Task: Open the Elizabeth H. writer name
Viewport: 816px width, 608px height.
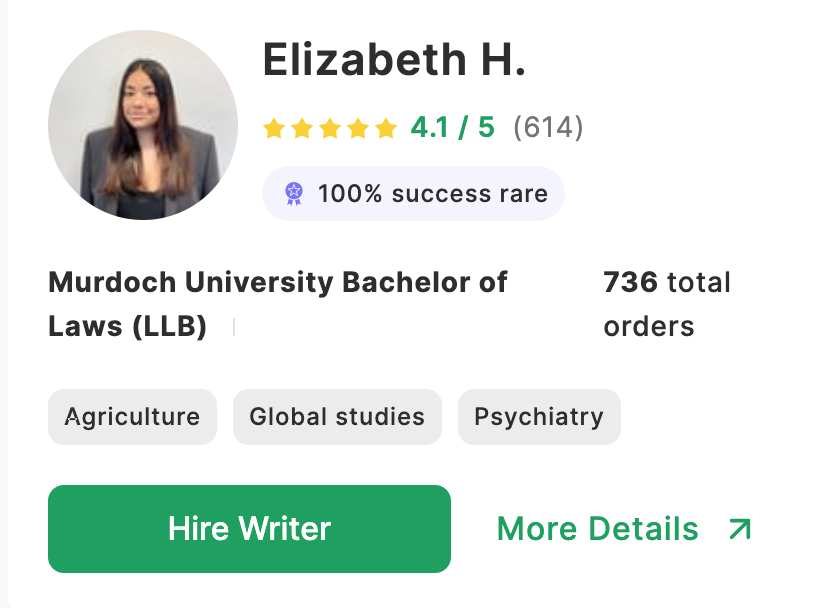Action: 394,61
